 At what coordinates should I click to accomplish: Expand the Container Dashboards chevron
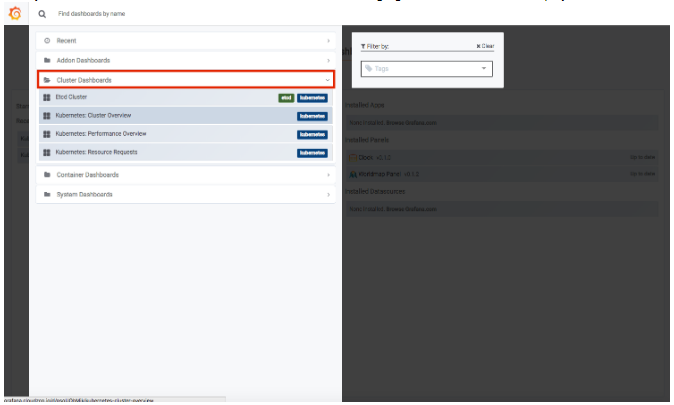click(328, 175)
